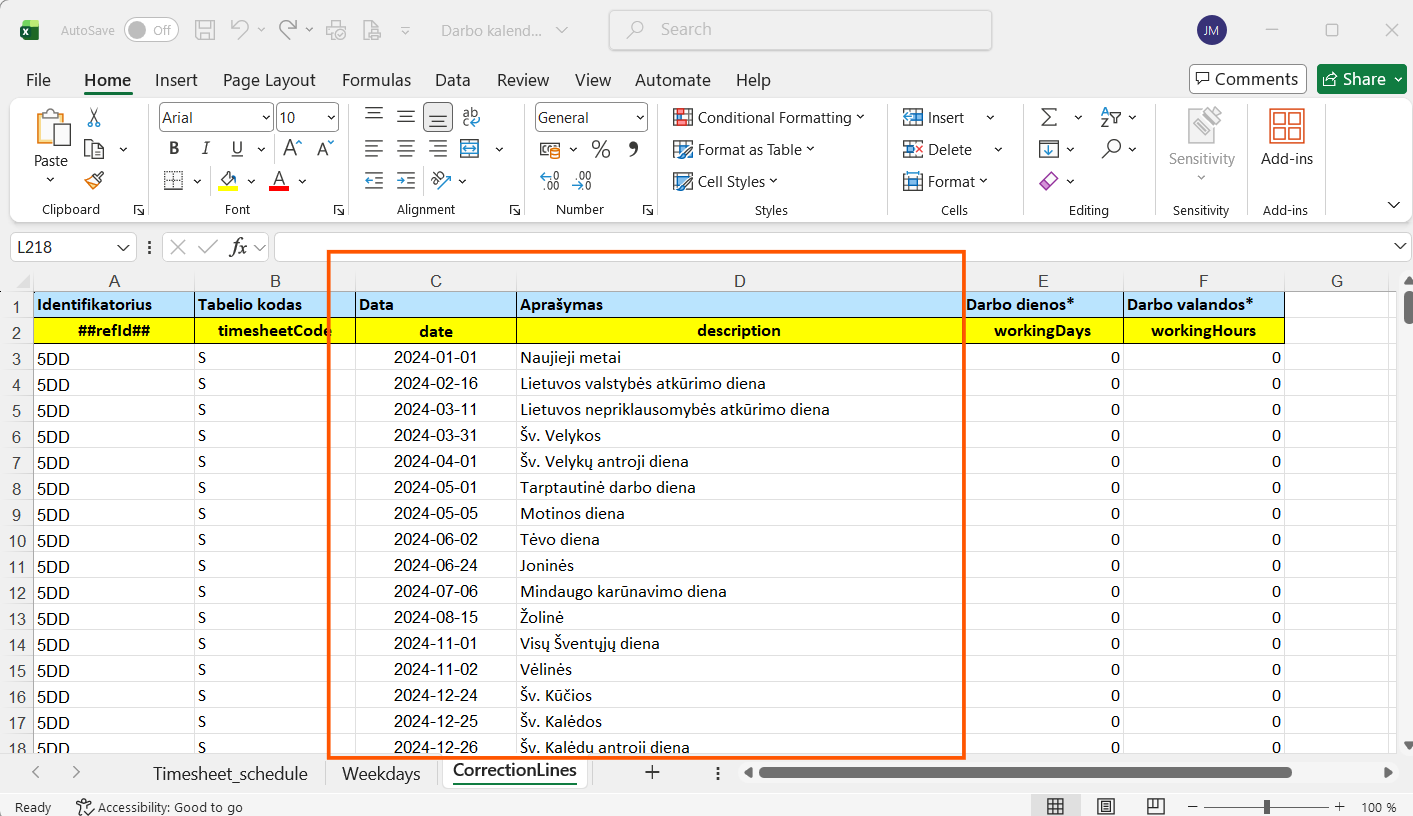This screenshot has width=1413, height=816.
Task: Increase font size
Action: (293, 149)
